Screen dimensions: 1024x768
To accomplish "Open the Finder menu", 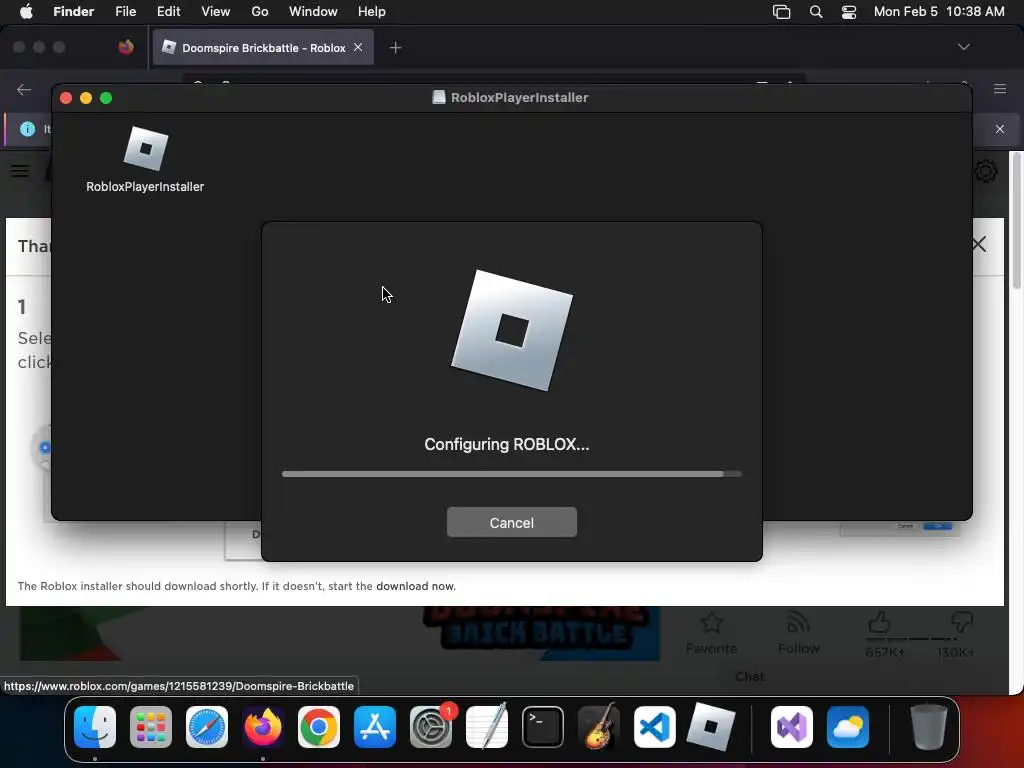I will (73, 12).
